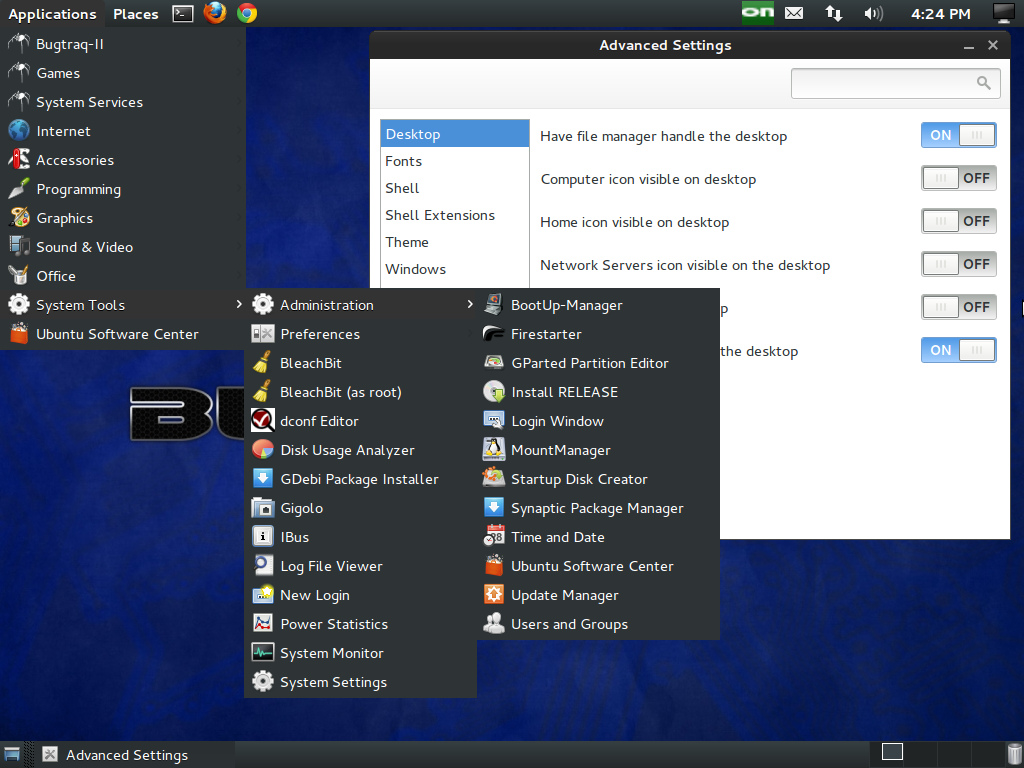The image size is (1024, 768).
Task: Click the MountManager penguin icon
Action: click(494, 449)
